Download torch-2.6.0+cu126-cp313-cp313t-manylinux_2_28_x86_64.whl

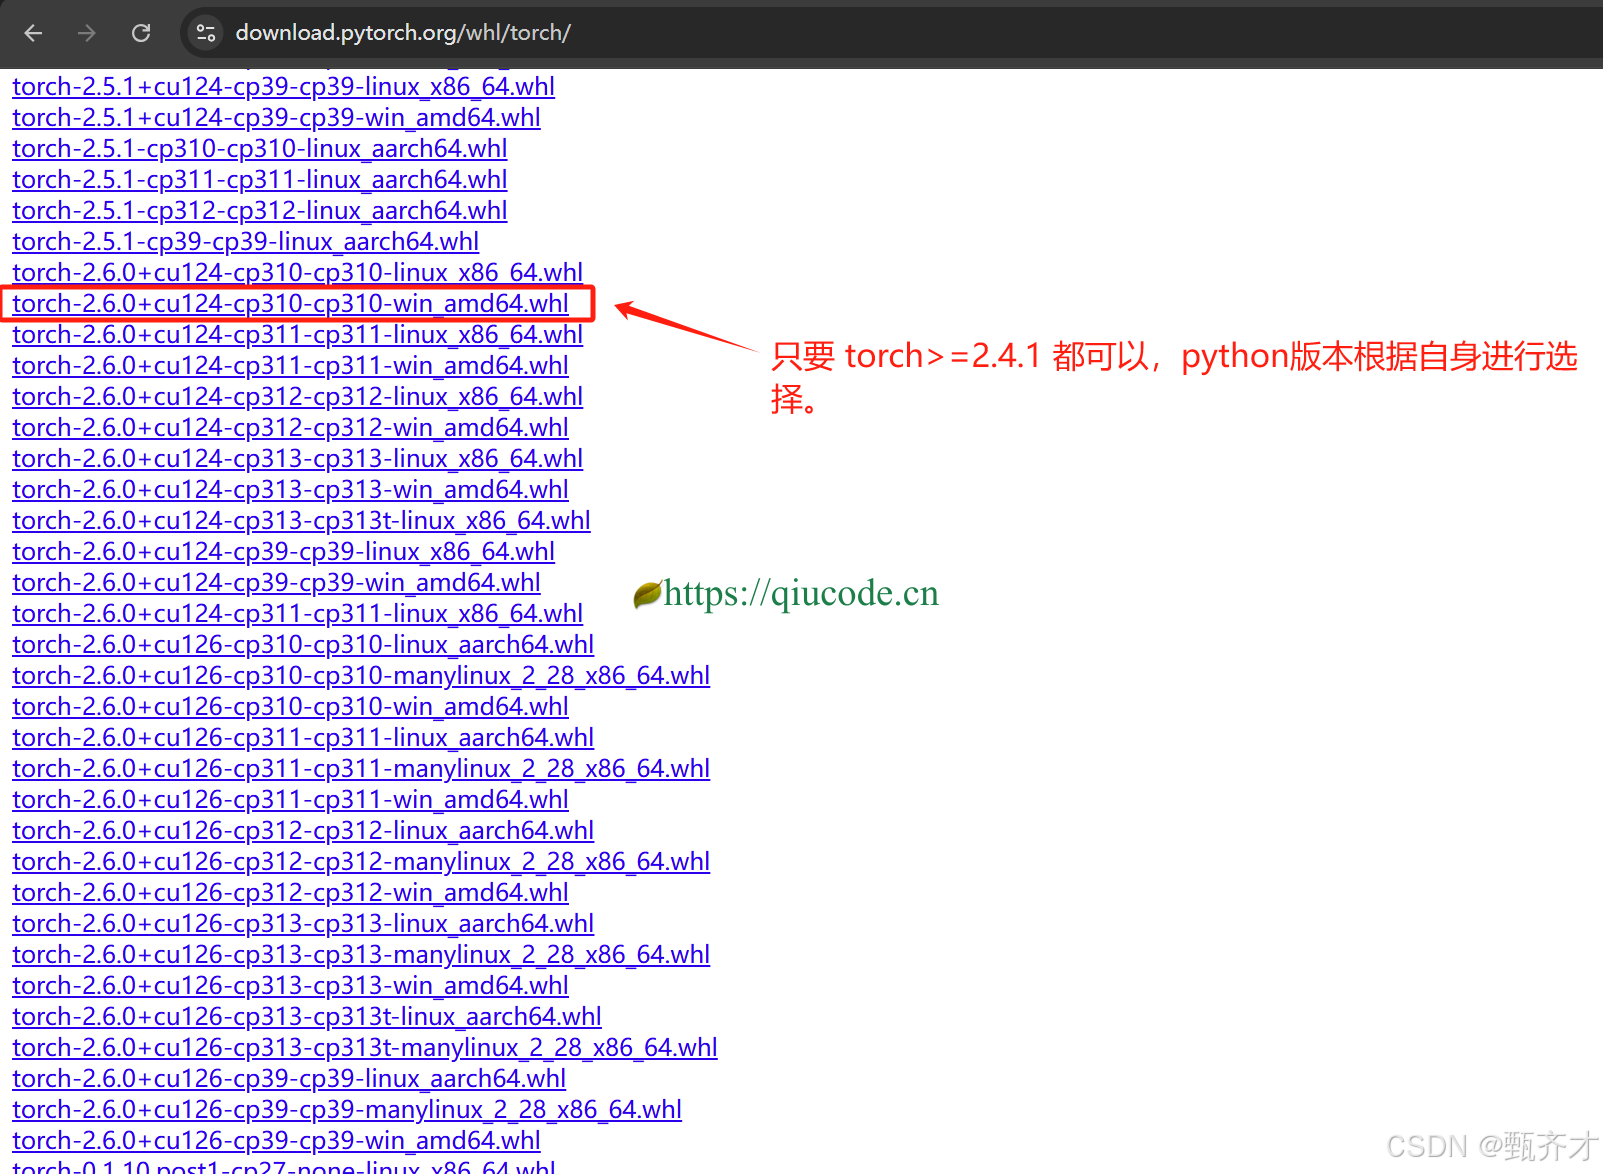tap(365, 1048)
